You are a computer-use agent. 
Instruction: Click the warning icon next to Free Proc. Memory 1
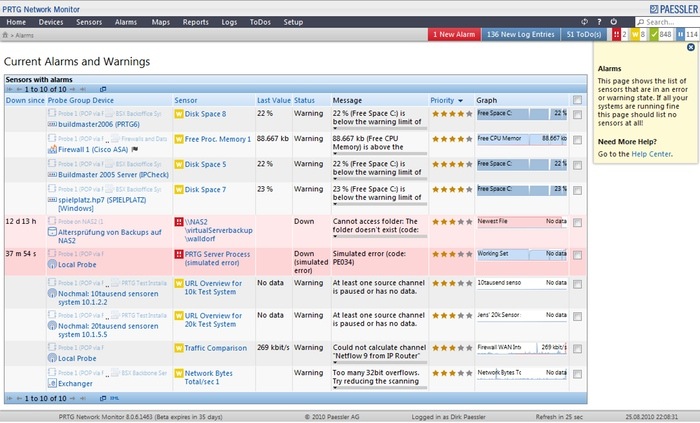pyautogui.click(x=179, y=139)
